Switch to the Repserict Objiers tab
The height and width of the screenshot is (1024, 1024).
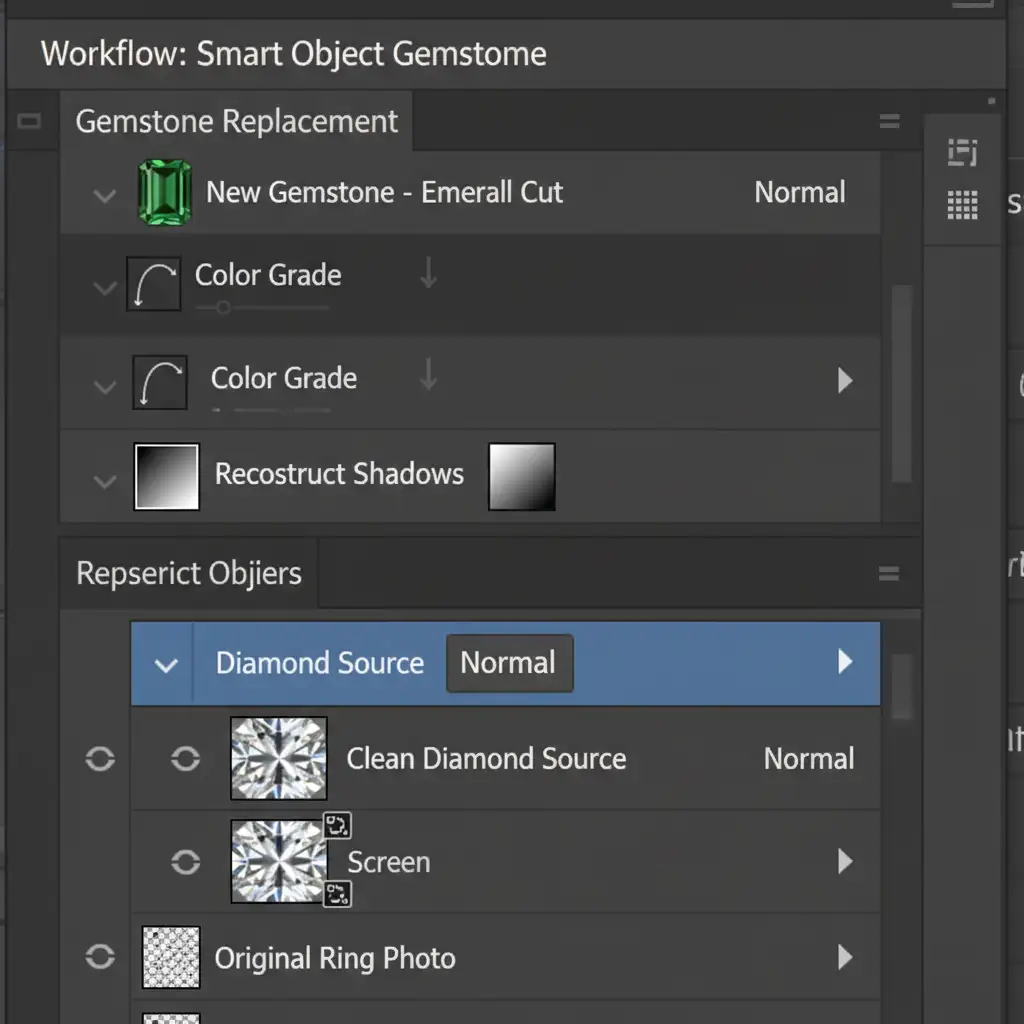coord(189,574)
